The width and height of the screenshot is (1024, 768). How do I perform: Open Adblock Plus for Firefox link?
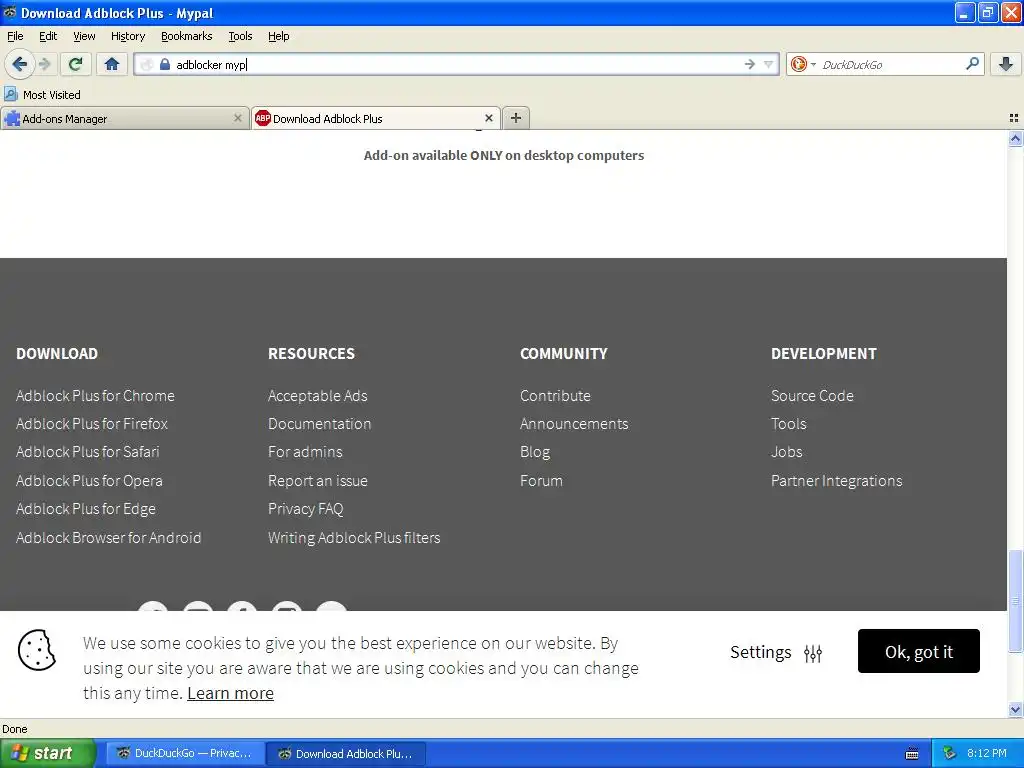pos(92,424)
